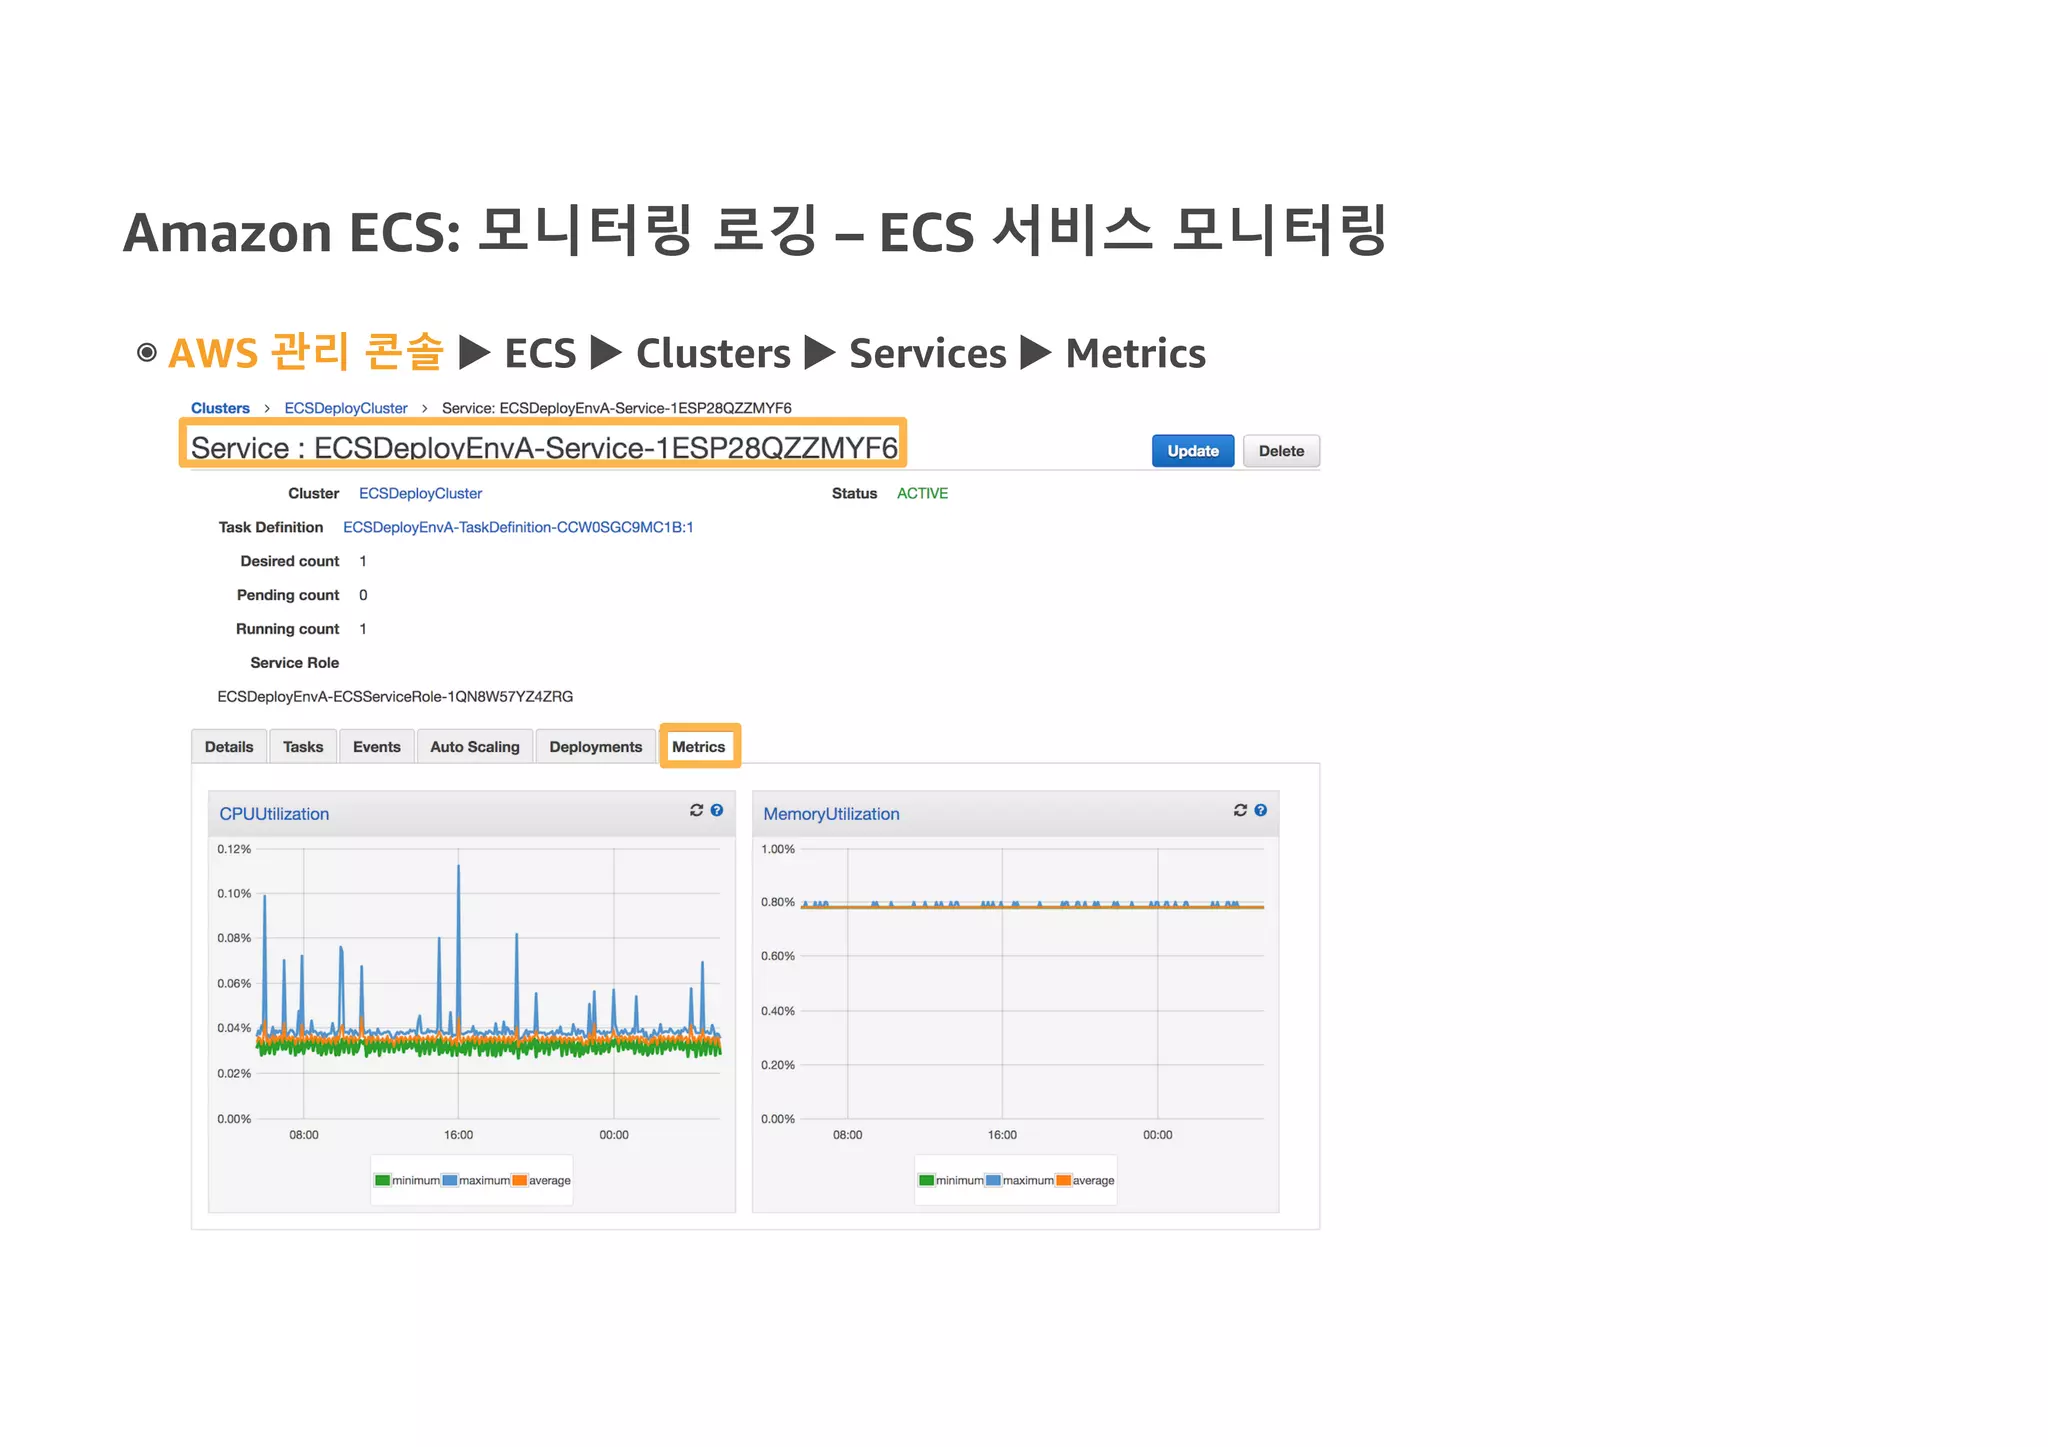Viewport: 2048px width, 1447px height.
Task: Click maximum legend swatch in CPU chart
Action: tap(450, 1180)
